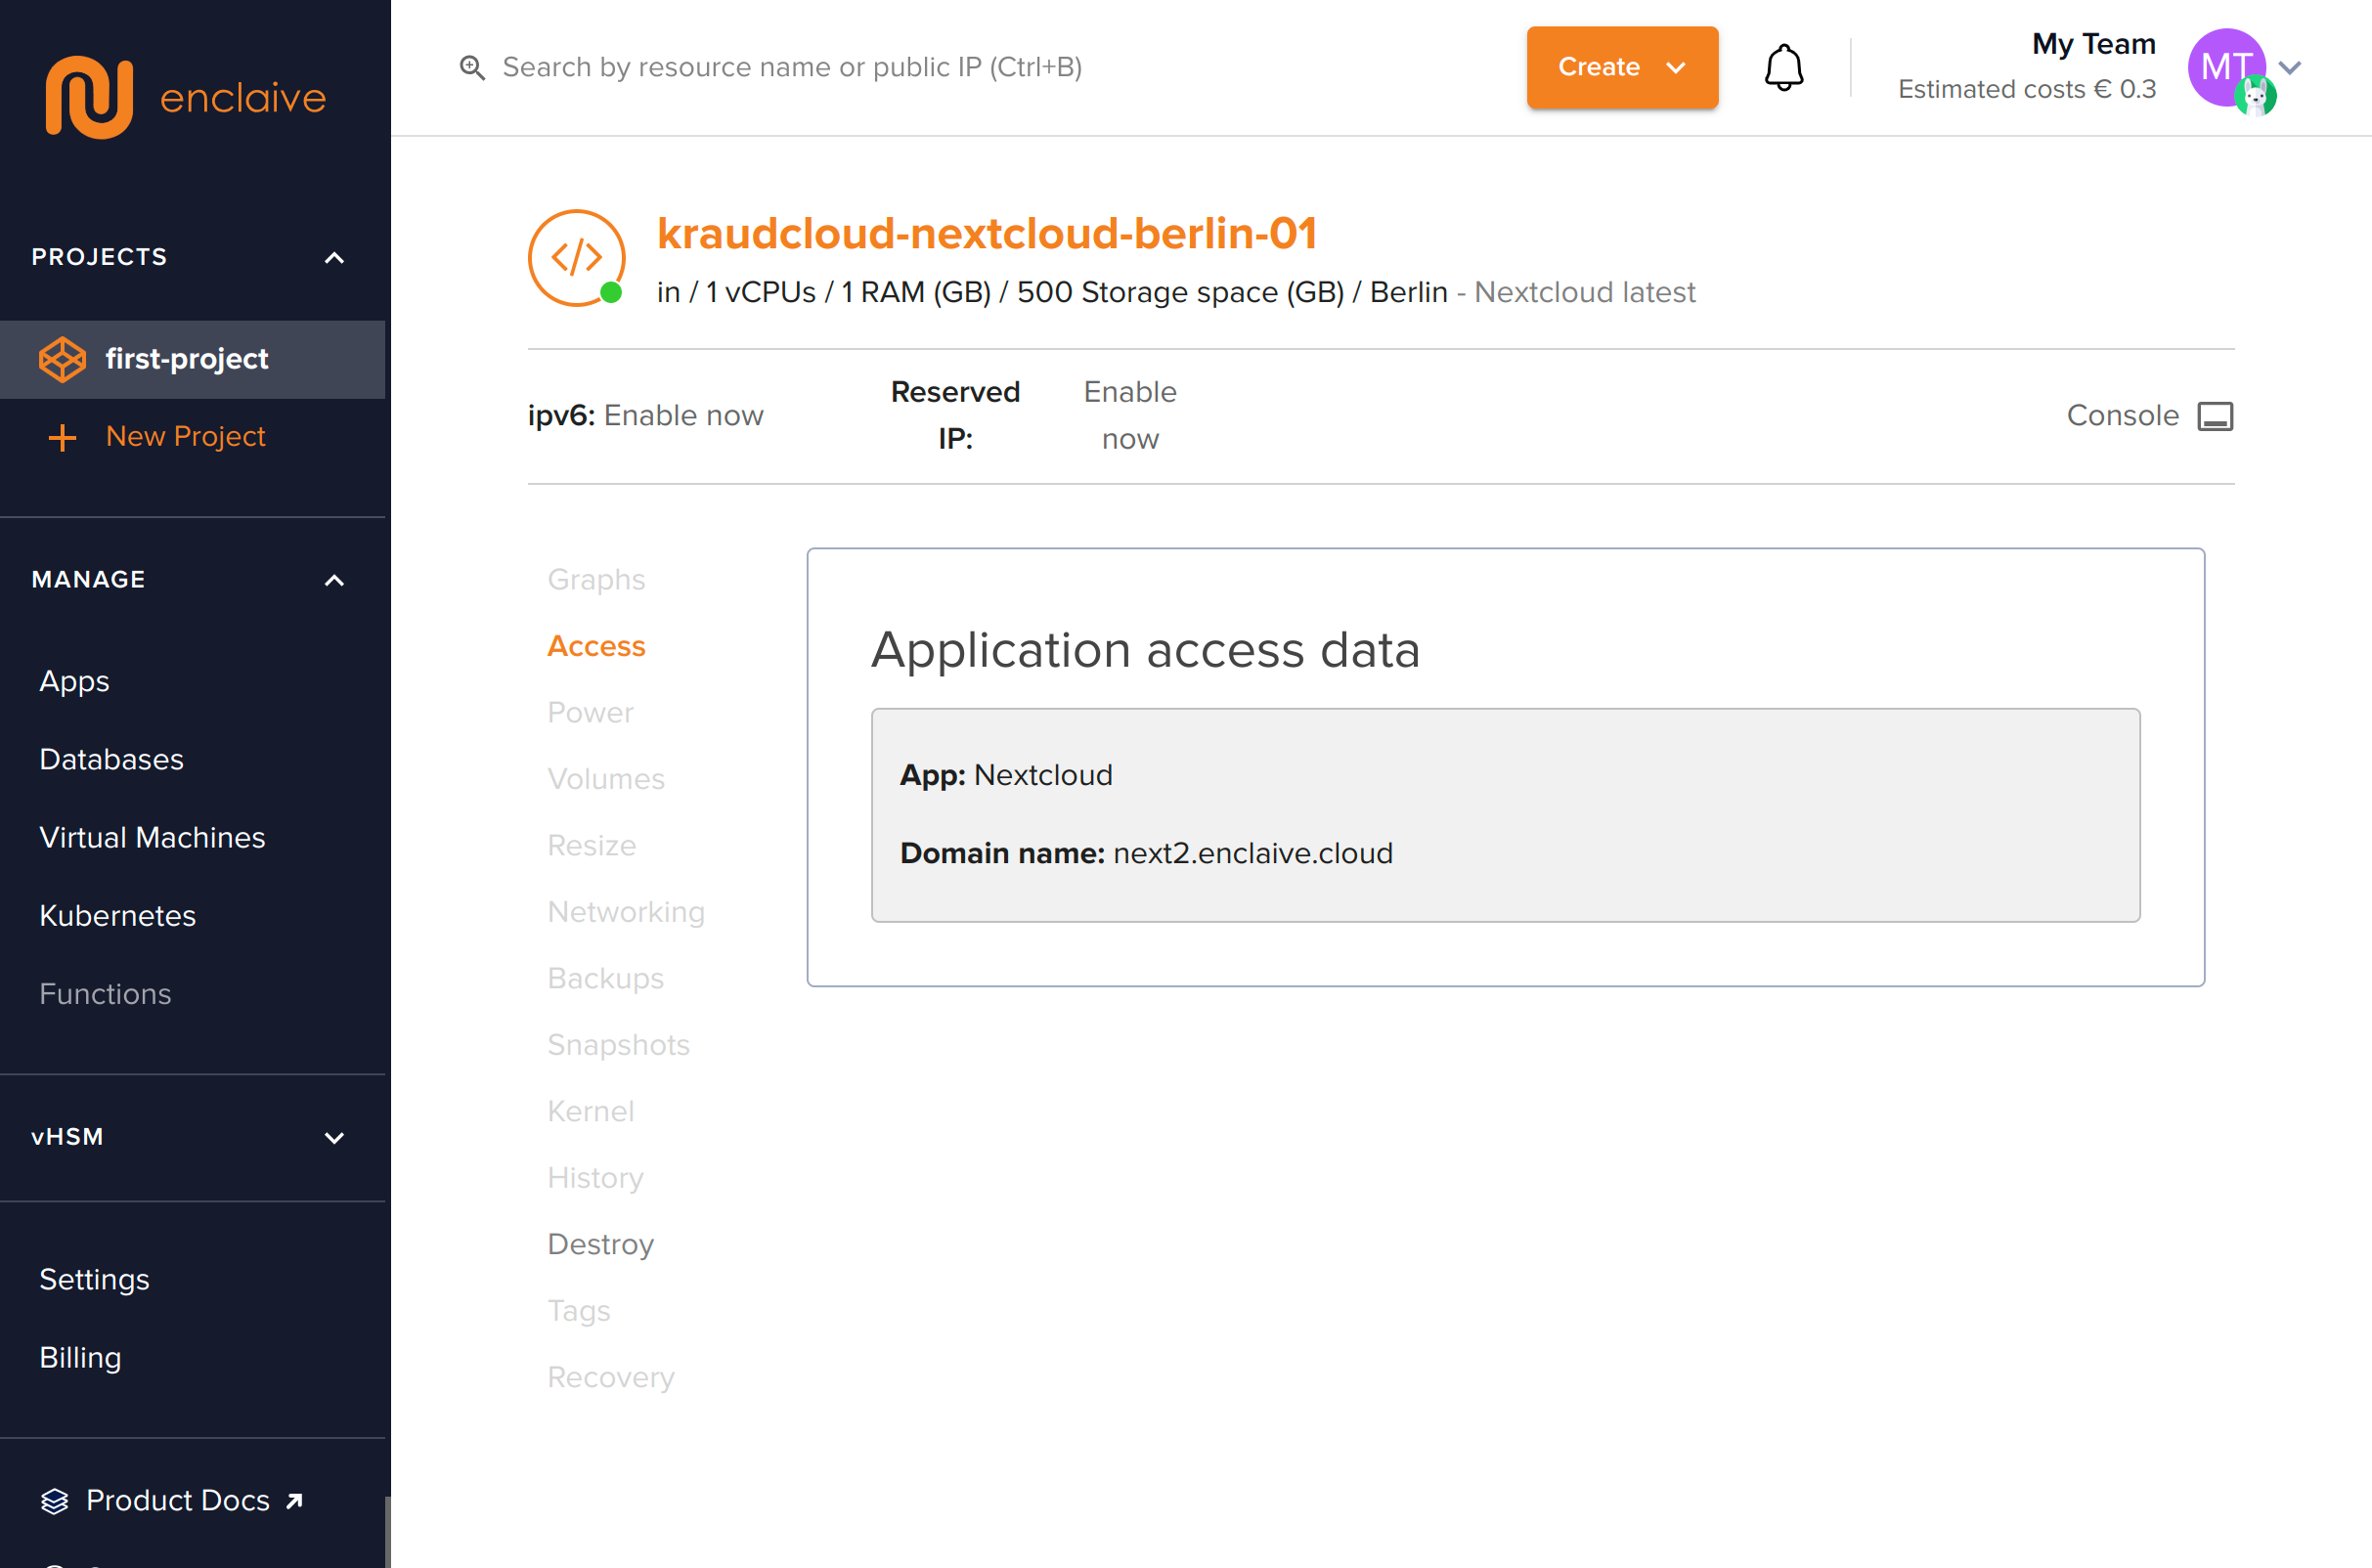This screenshot has height=1568, width=2372.
Task: Collapse the Projects section chevron
Action: pyautogui.click(x=334, y=258)
